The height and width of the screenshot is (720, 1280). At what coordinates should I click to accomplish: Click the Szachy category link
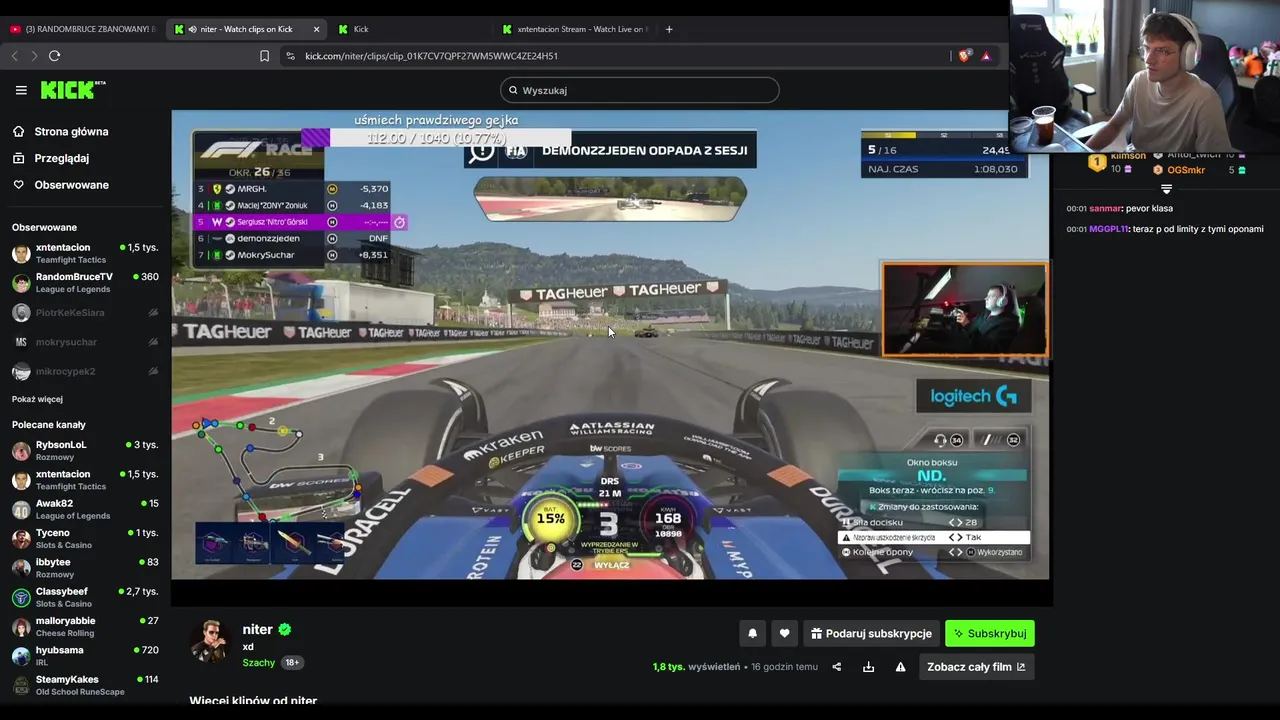pyautogui.click(x=258, y=663)
